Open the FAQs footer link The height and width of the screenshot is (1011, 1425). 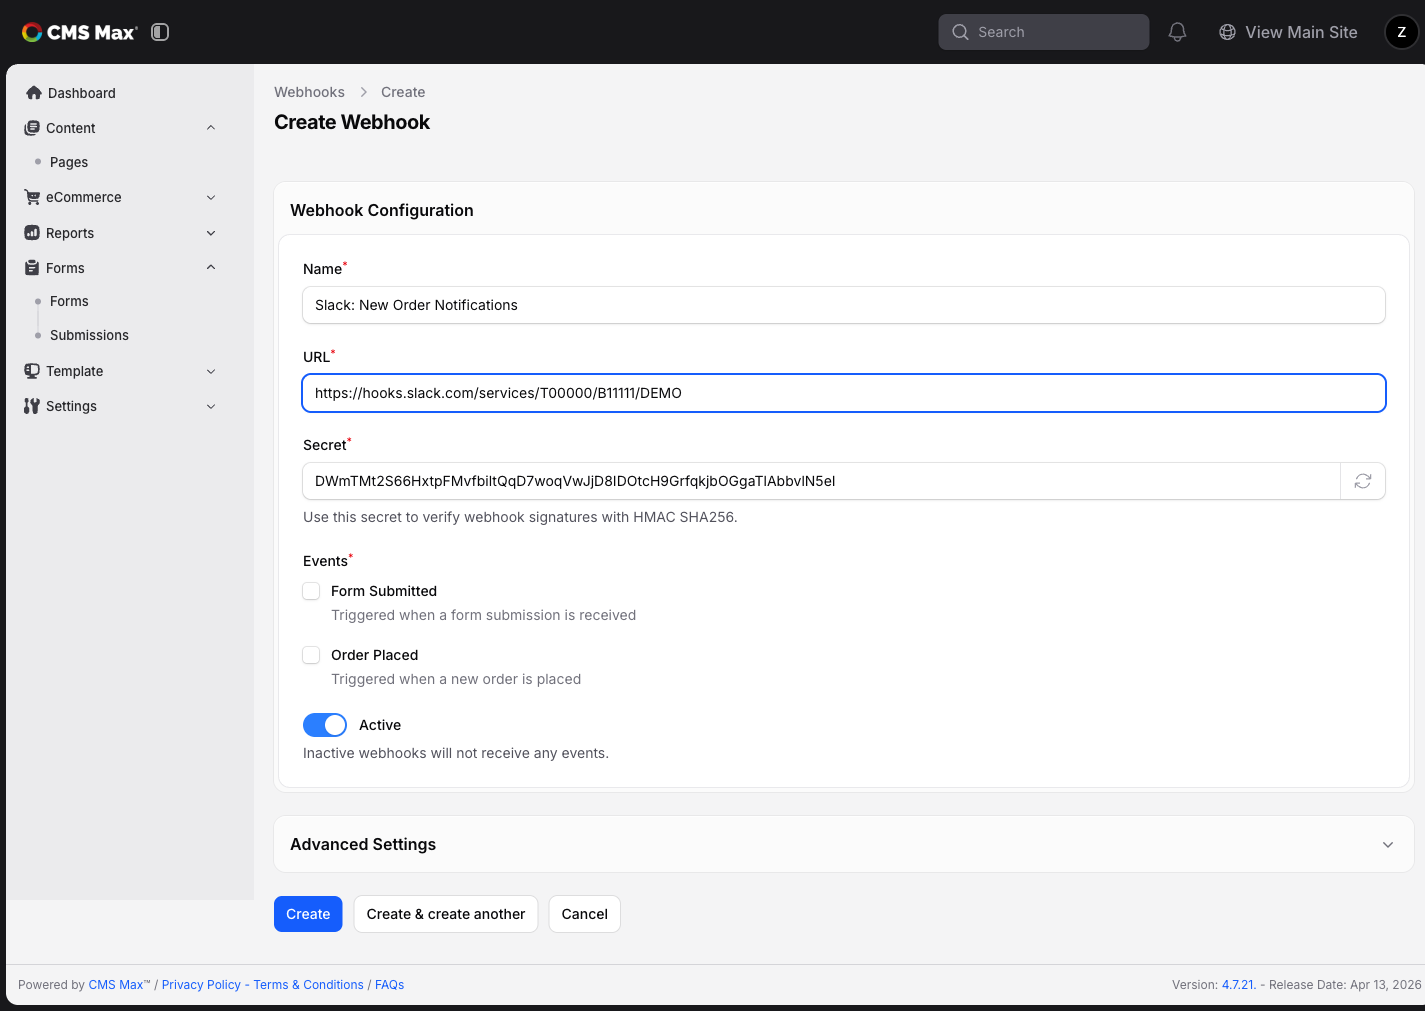(389, 985)
